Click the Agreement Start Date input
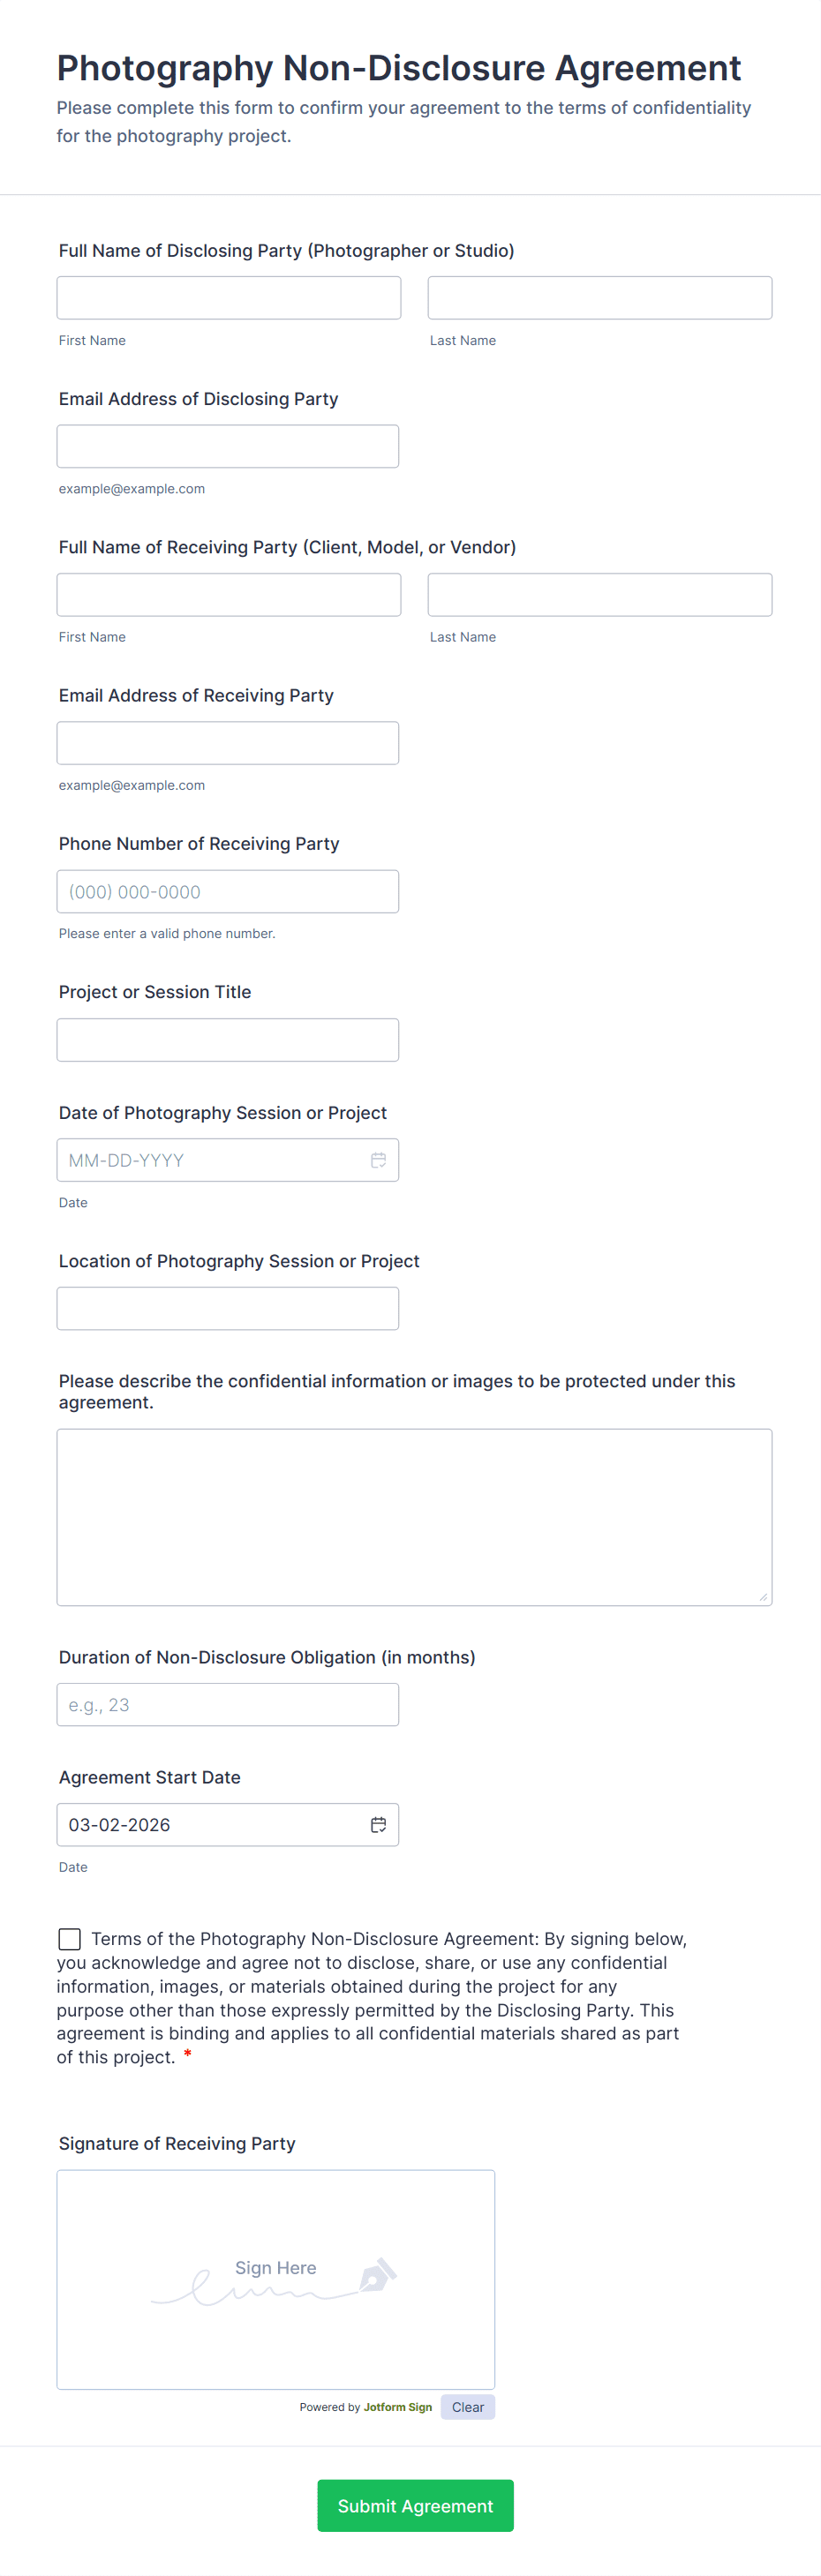The width and height of the screenshot is (821, 2576). pos(210,1825)
